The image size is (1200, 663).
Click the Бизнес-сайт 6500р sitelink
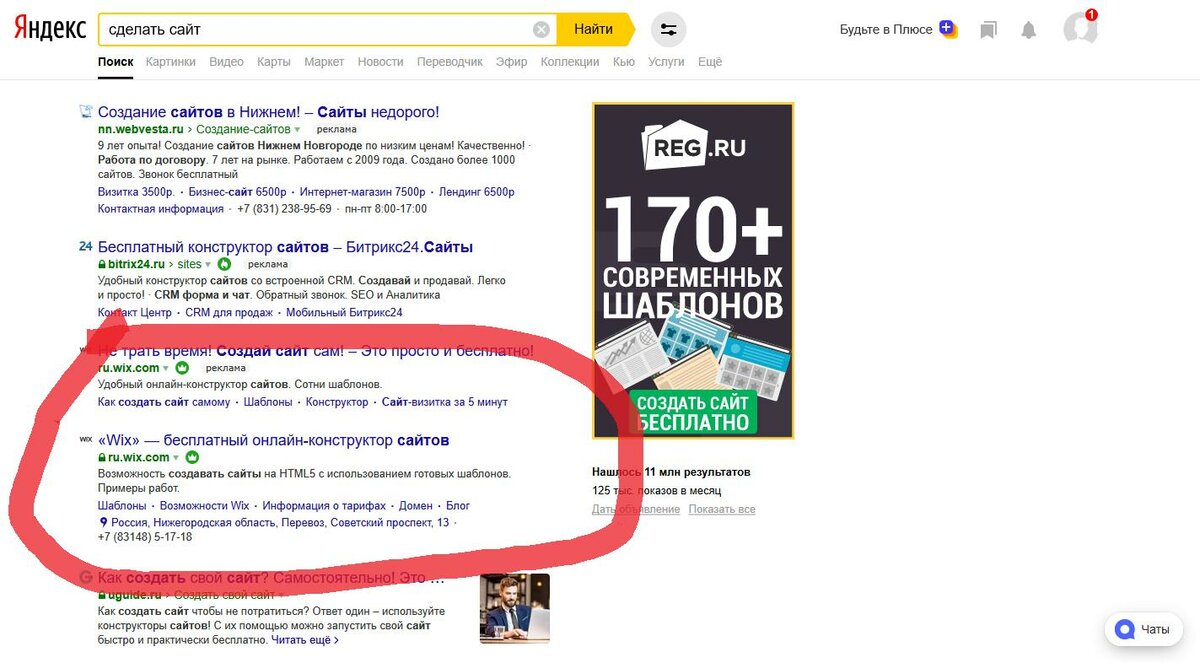(237, 192)
